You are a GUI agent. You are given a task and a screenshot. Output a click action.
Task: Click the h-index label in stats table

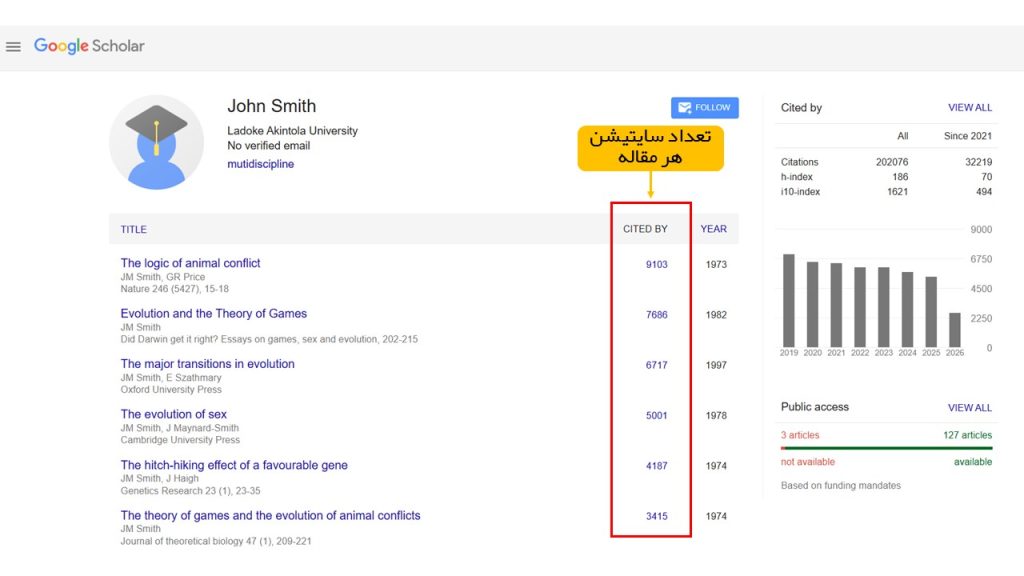click(797, 177)
